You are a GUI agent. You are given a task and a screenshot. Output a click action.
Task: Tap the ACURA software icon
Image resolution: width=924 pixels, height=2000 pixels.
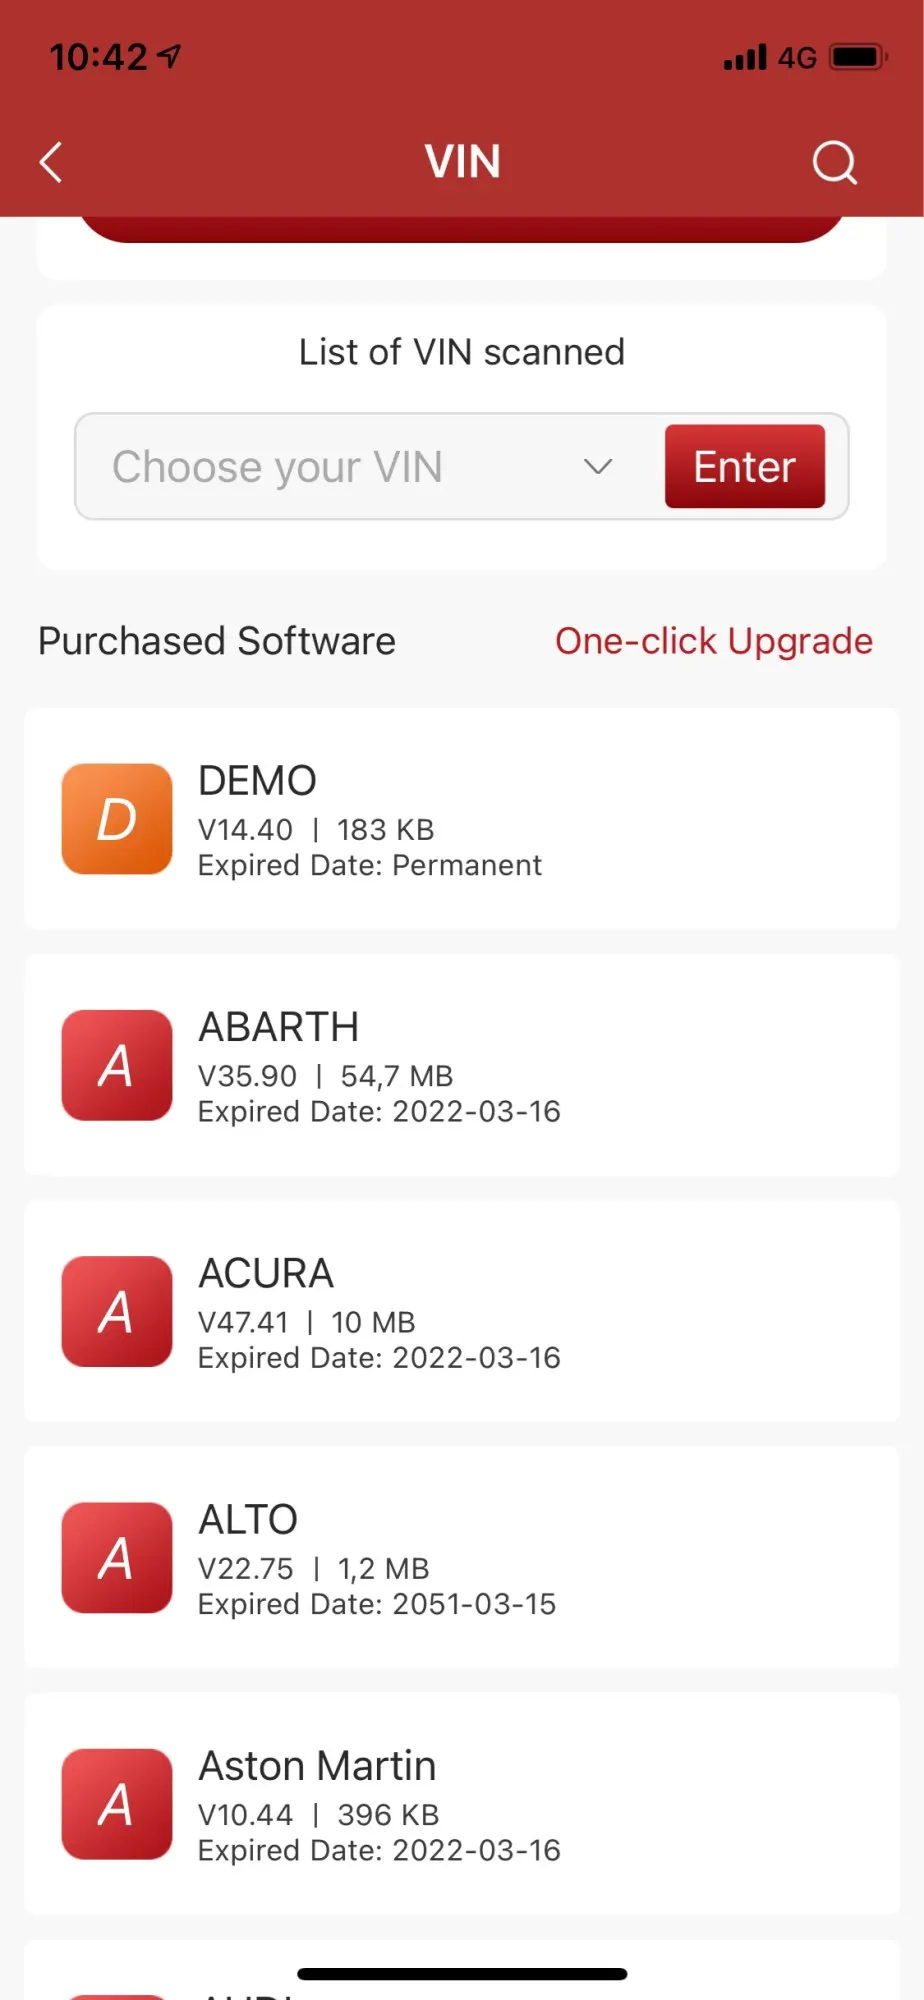tap(117, 1311)
